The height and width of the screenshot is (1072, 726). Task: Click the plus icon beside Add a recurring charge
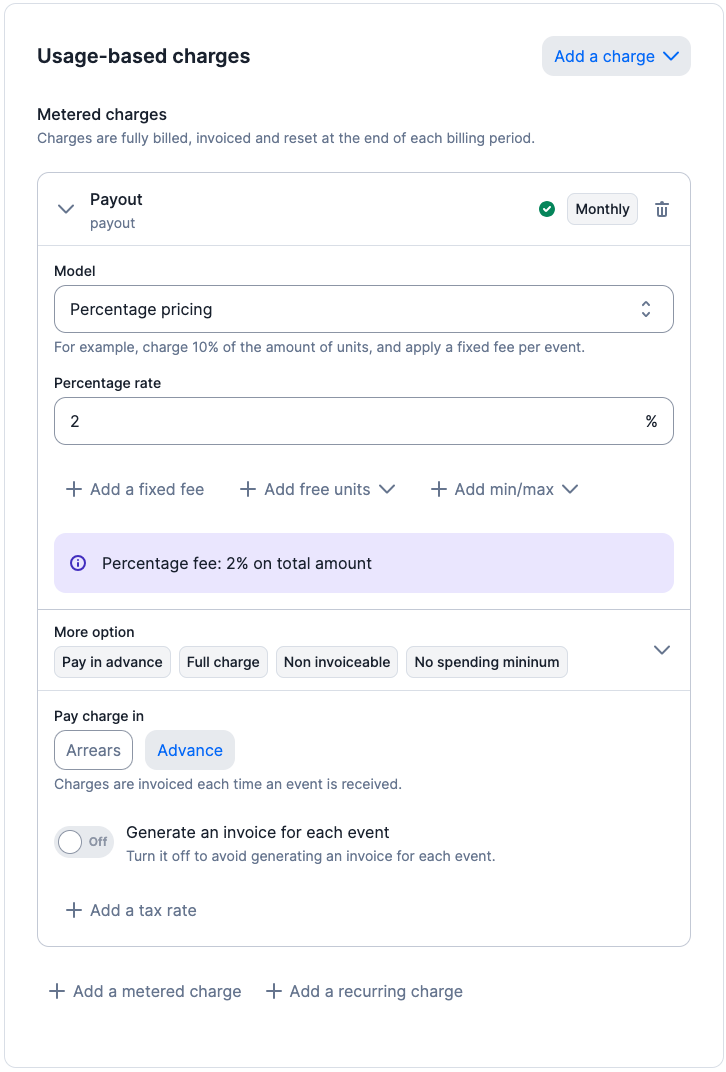pyautogui.click(x=273, y=991)
